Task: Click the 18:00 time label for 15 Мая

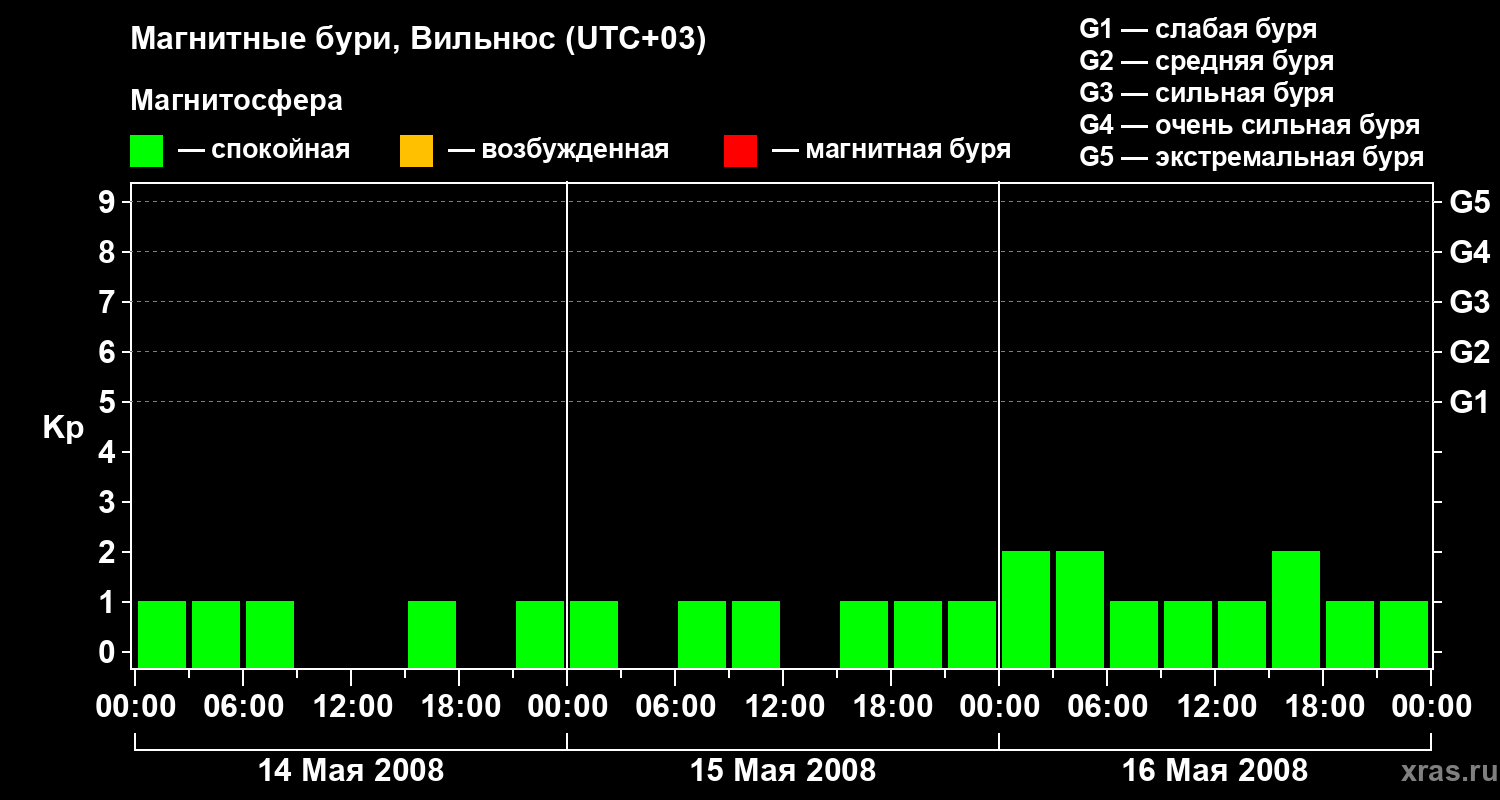Action: (x=891, y=707)
